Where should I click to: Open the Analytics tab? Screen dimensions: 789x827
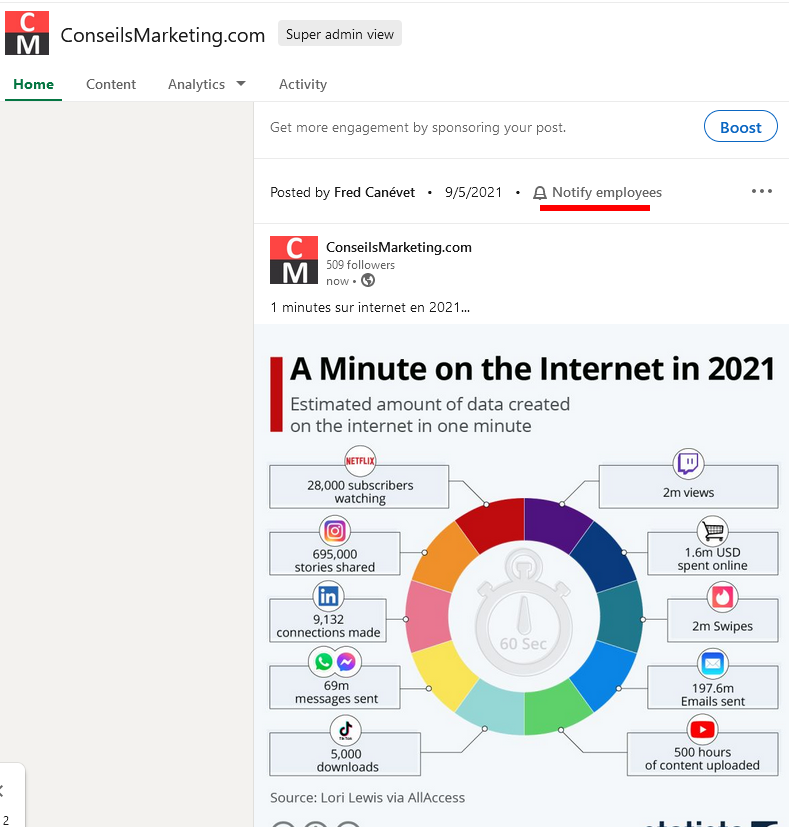[x=196, y=84]
